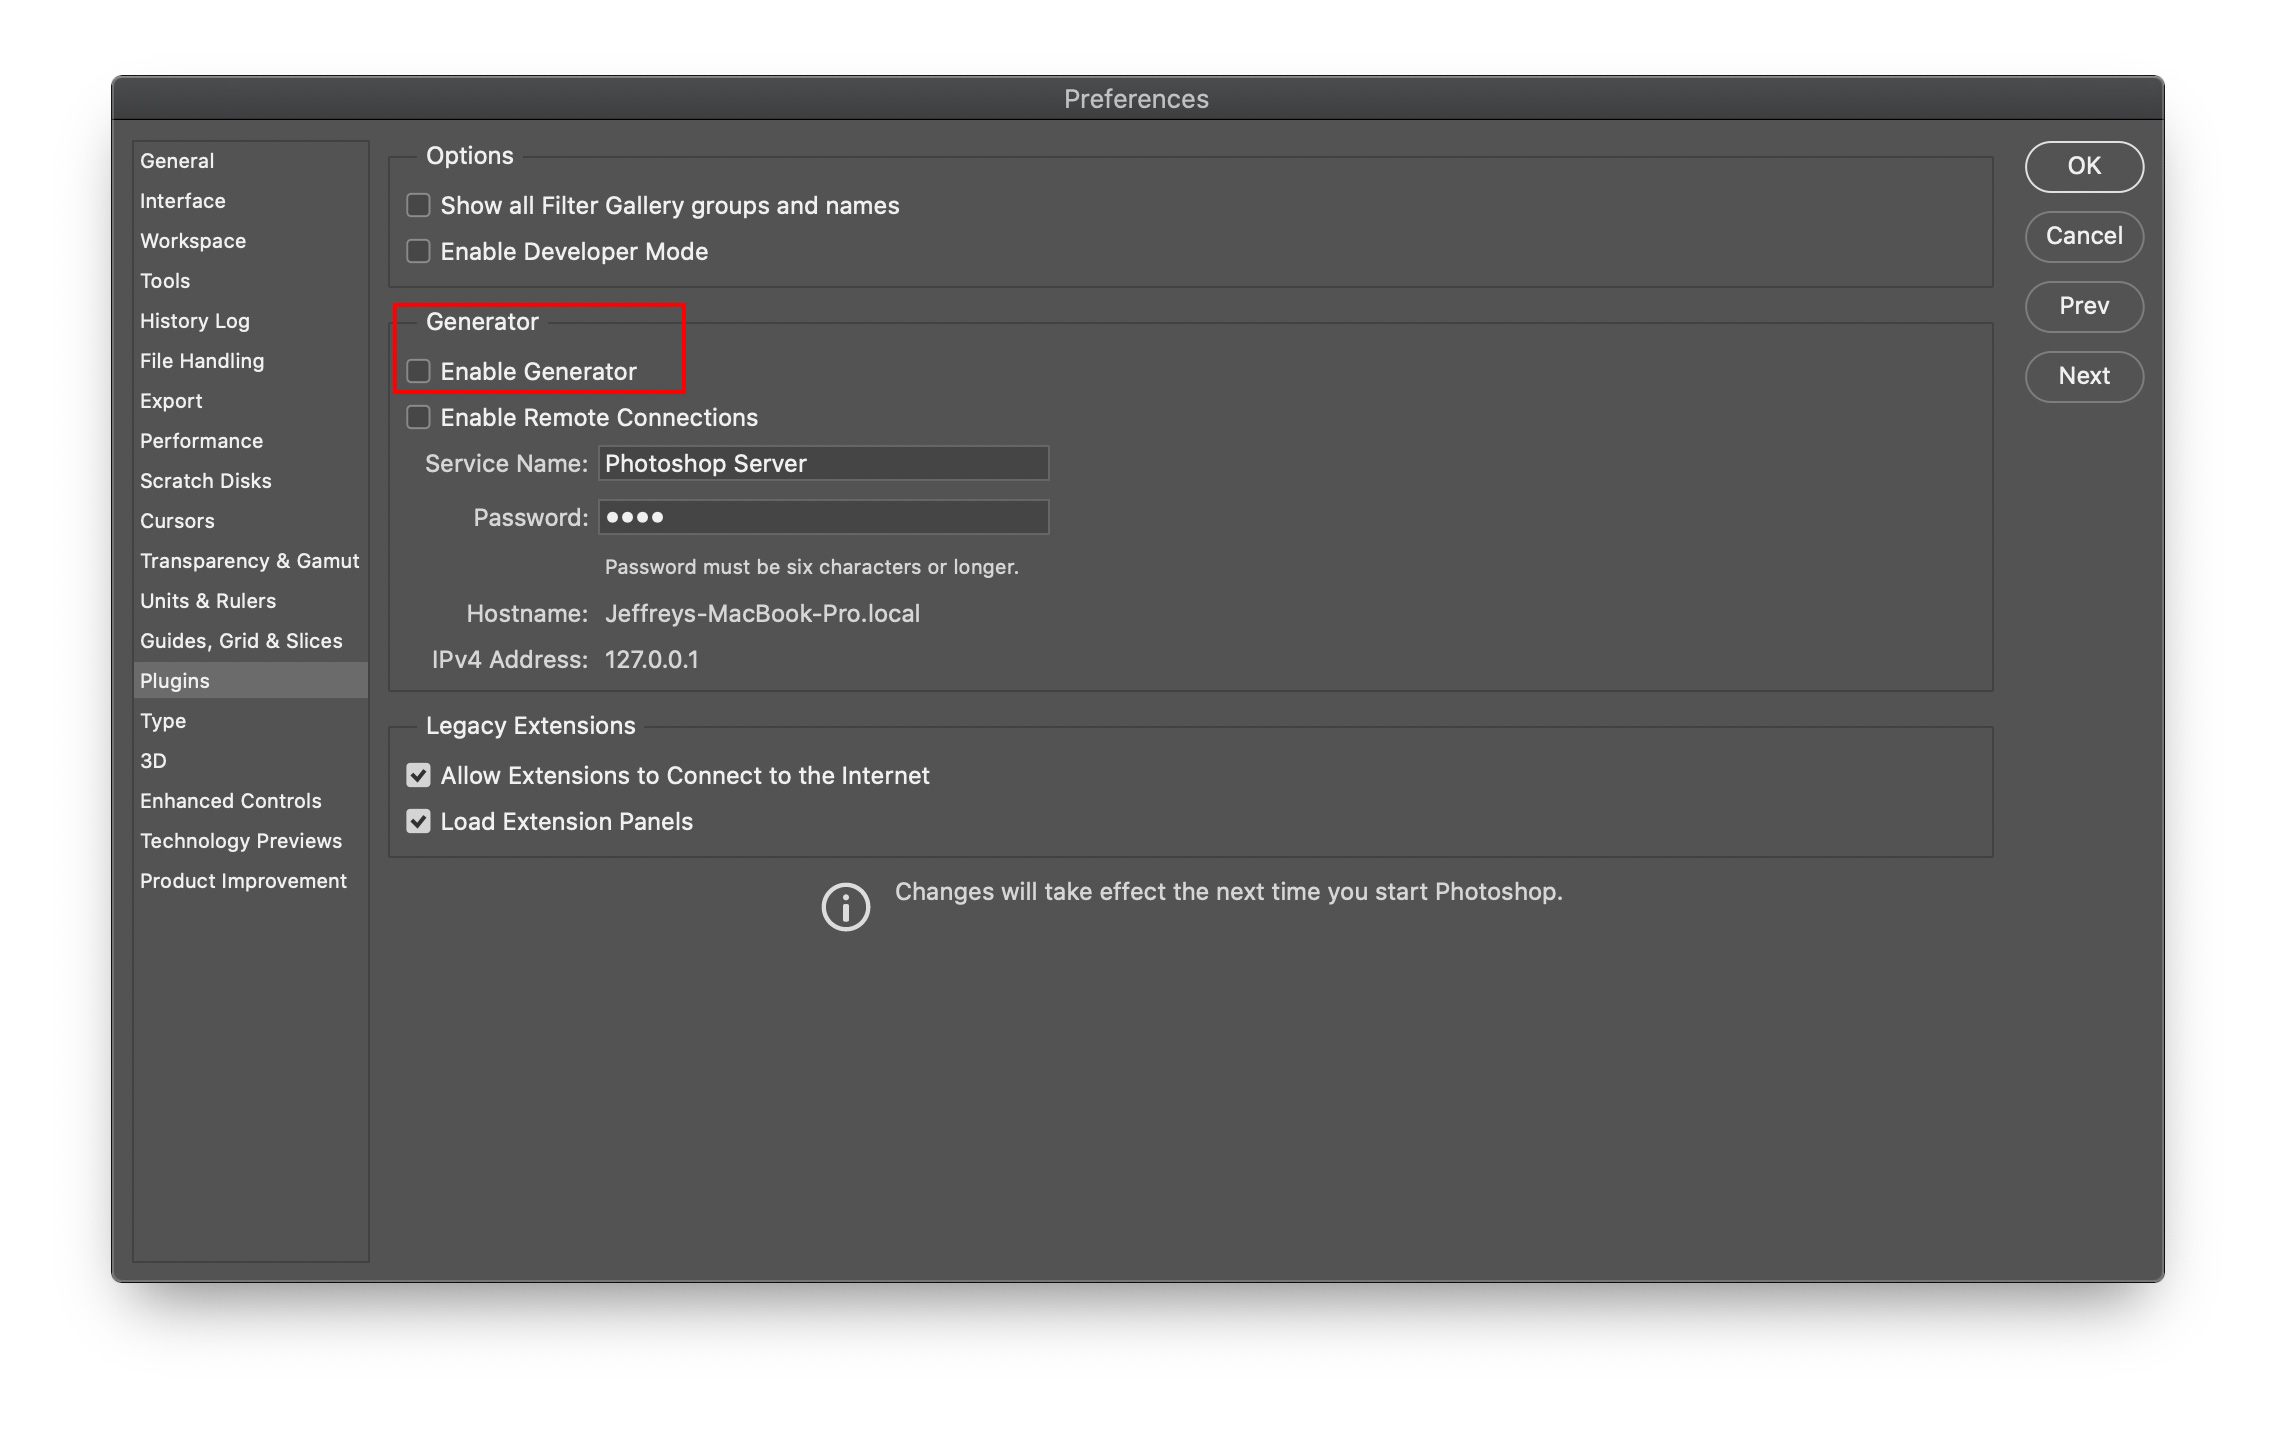Viewport: 2276px width, 1430px height.
Task: Click in the Service Name field
Action: (823, 463)
